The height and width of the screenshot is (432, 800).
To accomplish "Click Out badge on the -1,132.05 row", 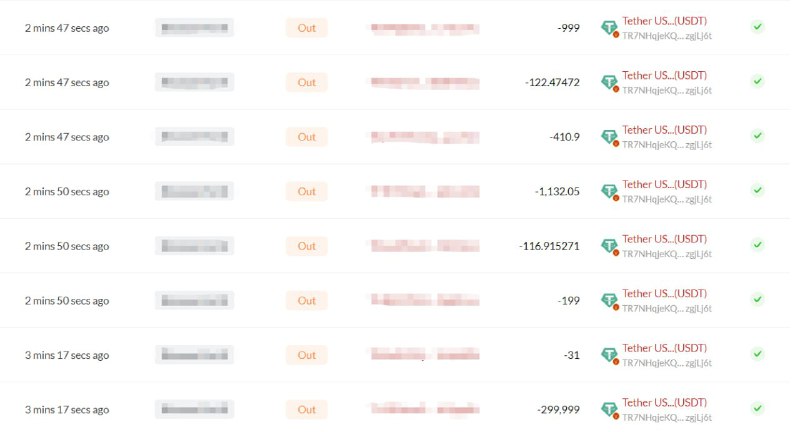I will click(307, 192).
